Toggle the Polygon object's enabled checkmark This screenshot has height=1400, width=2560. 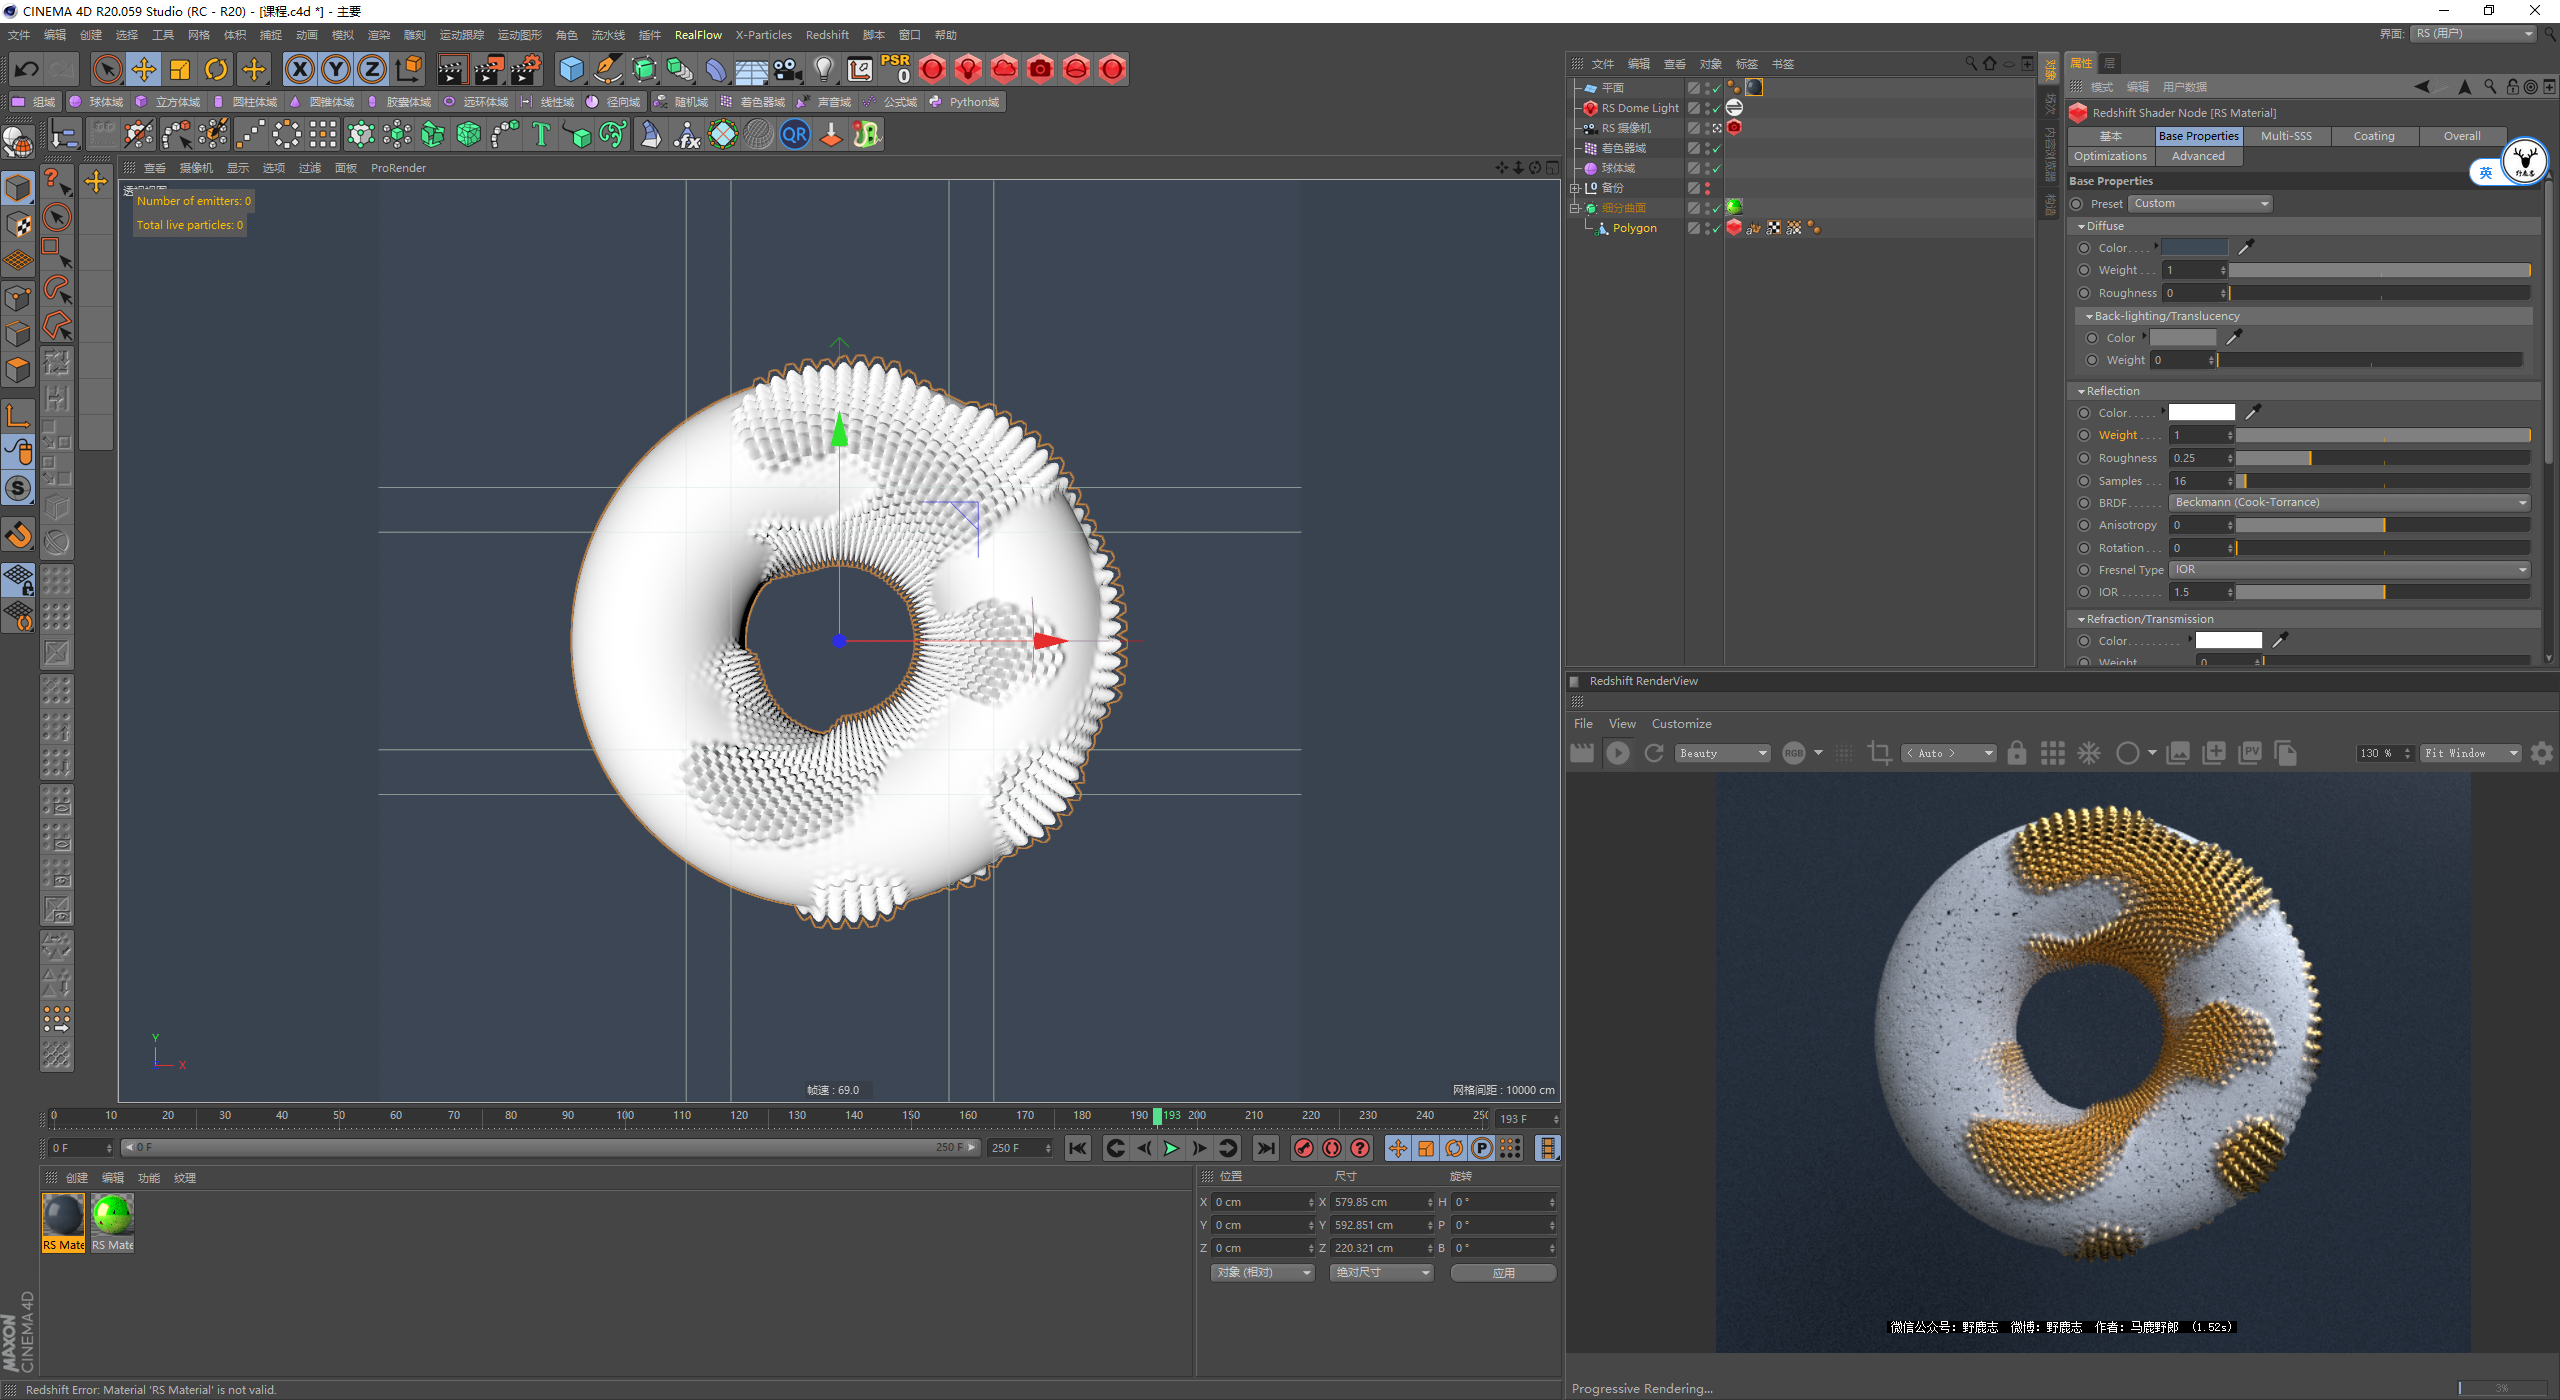pyautogui.click(x=1716, y=229)
